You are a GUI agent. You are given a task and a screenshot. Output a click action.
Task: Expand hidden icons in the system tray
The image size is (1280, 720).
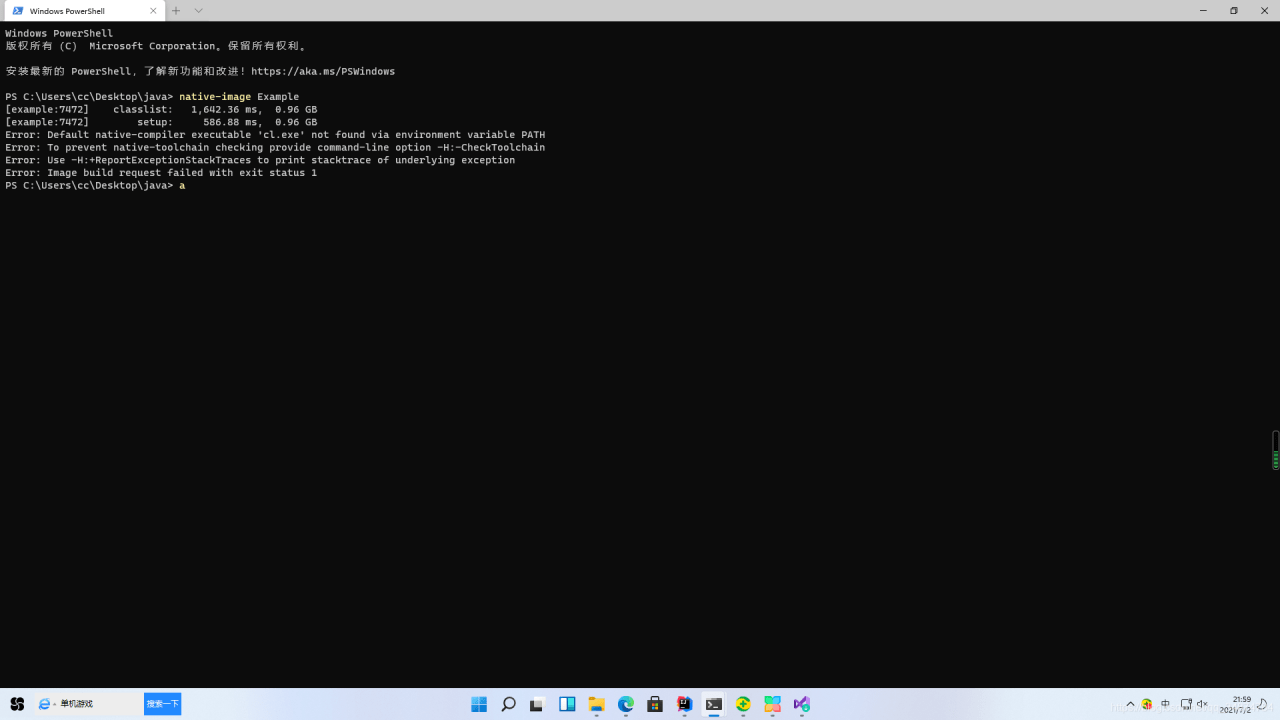(1130, 704)
